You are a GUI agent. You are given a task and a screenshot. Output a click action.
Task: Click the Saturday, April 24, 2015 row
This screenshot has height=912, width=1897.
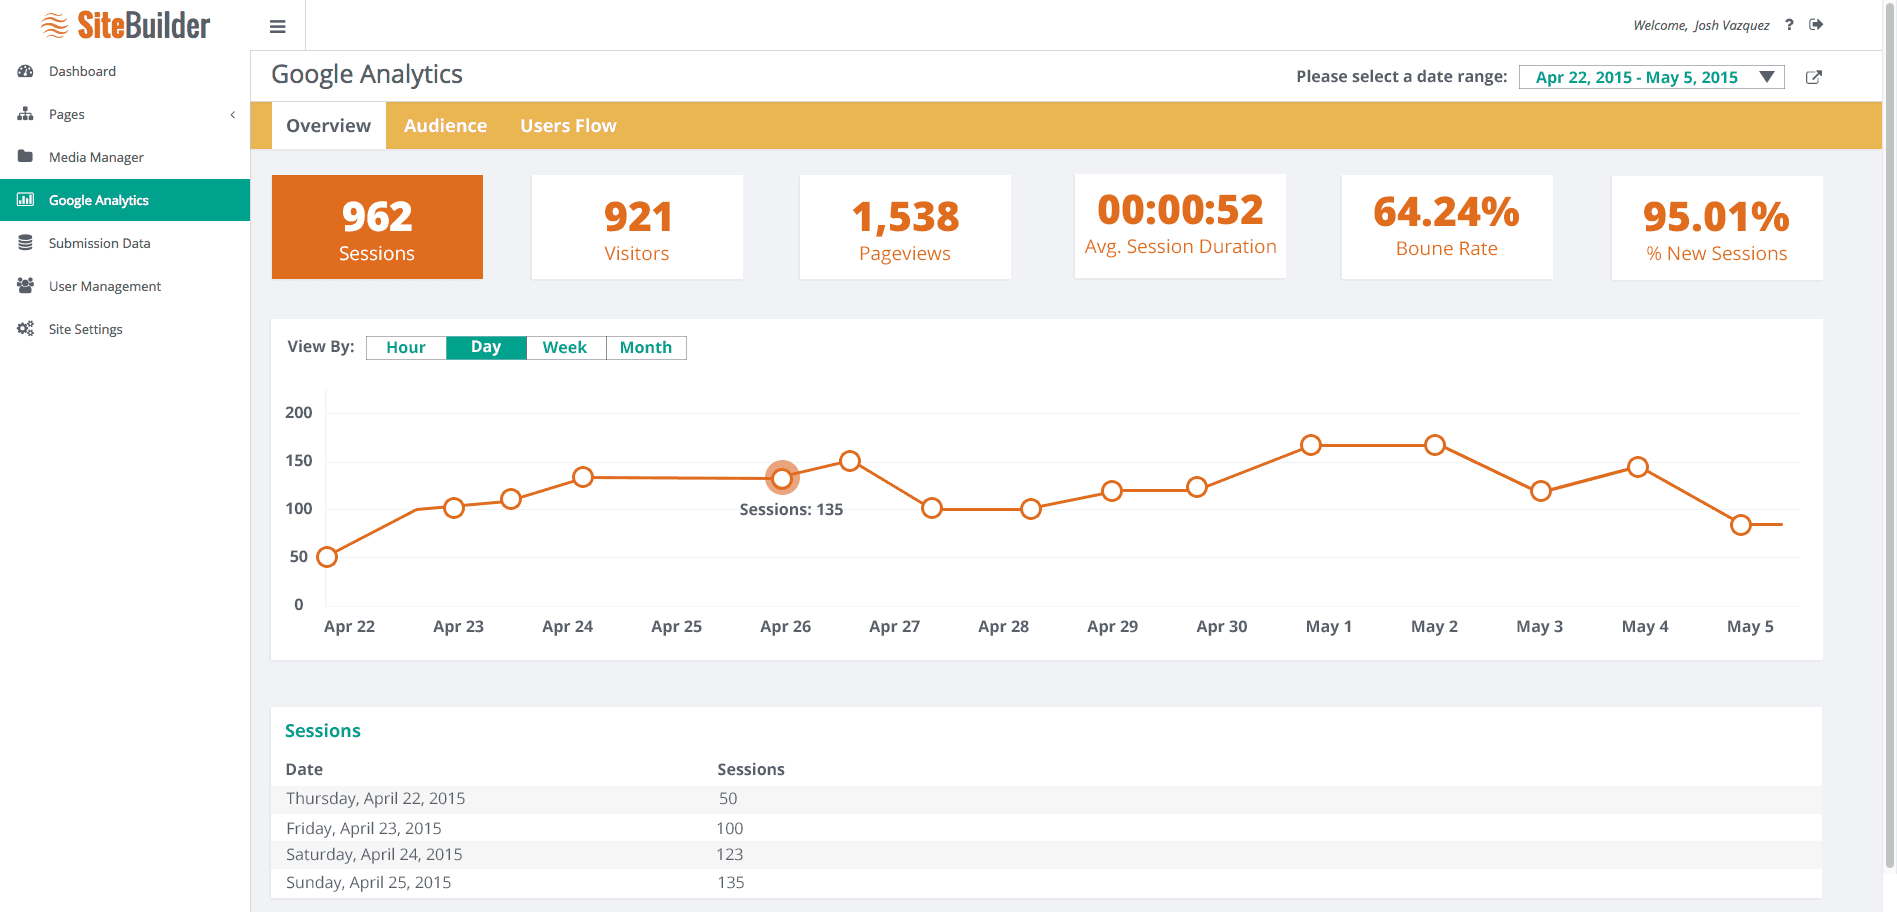point(1046,855)
